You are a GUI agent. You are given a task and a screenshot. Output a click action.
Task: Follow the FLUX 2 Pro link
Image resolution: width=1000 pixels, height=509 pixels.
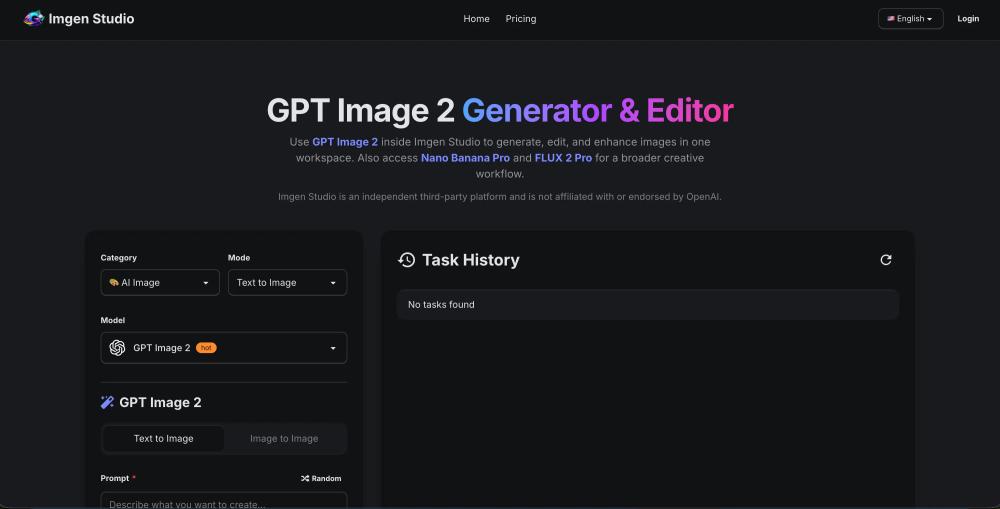(x=563, y=158)
